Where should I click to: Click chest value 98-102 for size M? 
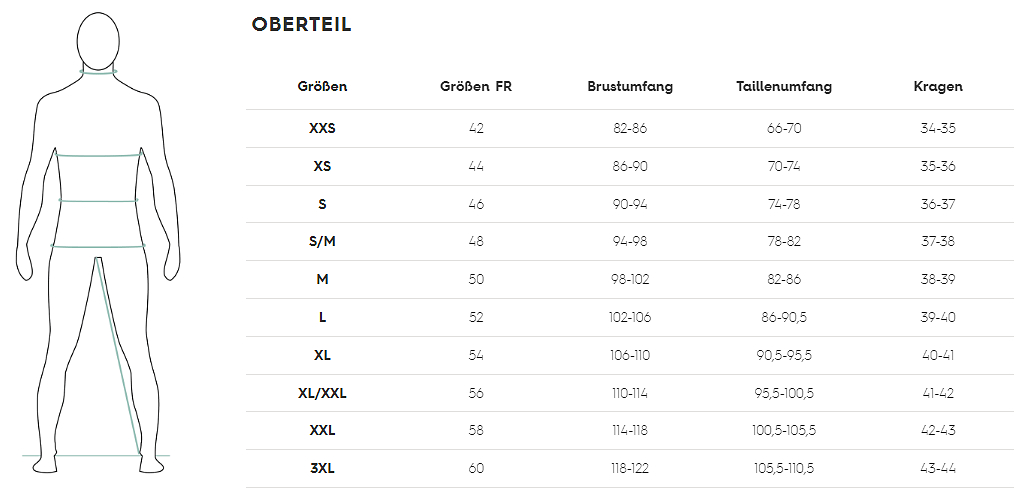coord(630,279)
